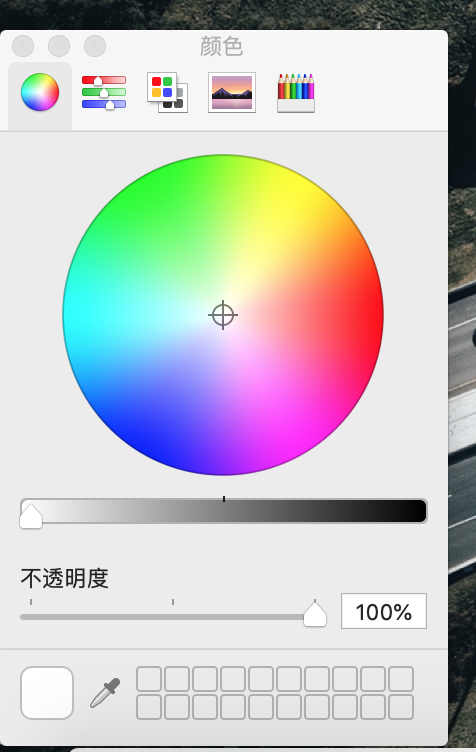Click the crosshair at the wheel center
The width and height of the screenshot is (476, 752).
[x=223, y=315]
